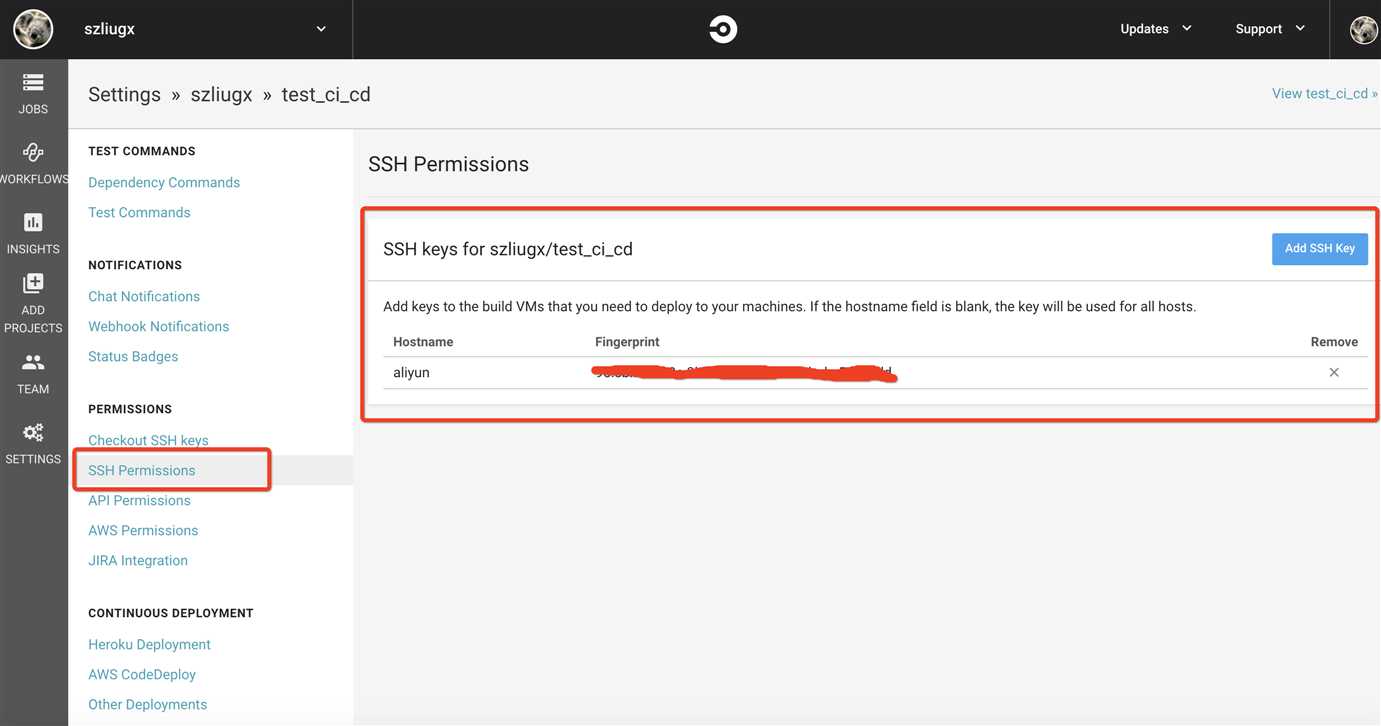
Task: Open API Permissions page
Action: [139, 500]
